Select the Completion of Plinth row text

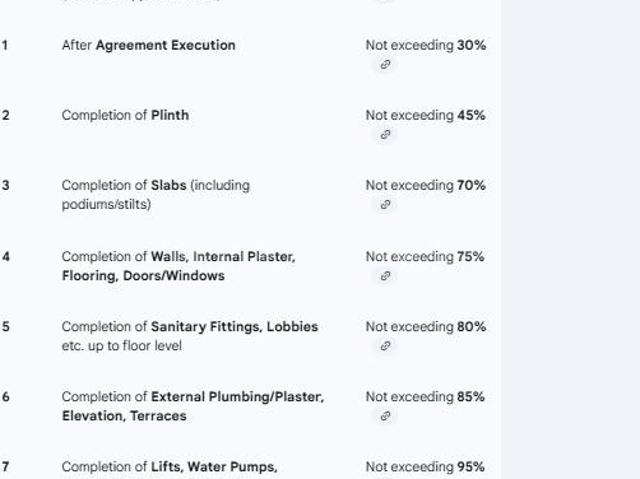[125, 115]
